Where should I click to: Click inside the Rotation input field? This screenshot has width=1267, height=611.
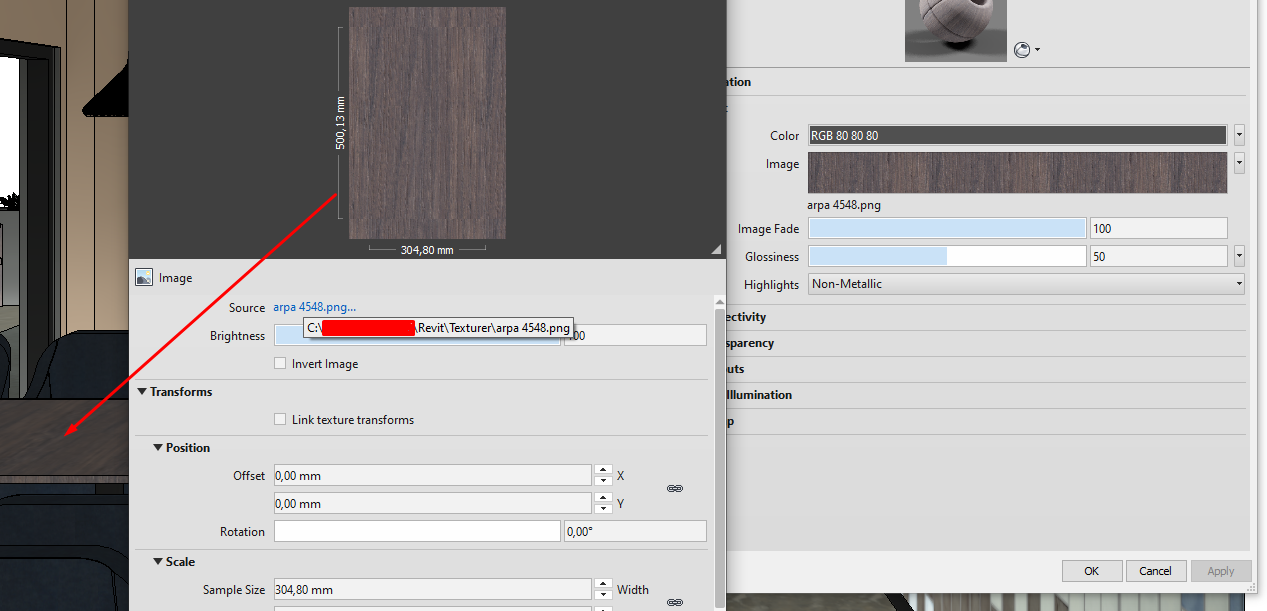pos(417,530)
